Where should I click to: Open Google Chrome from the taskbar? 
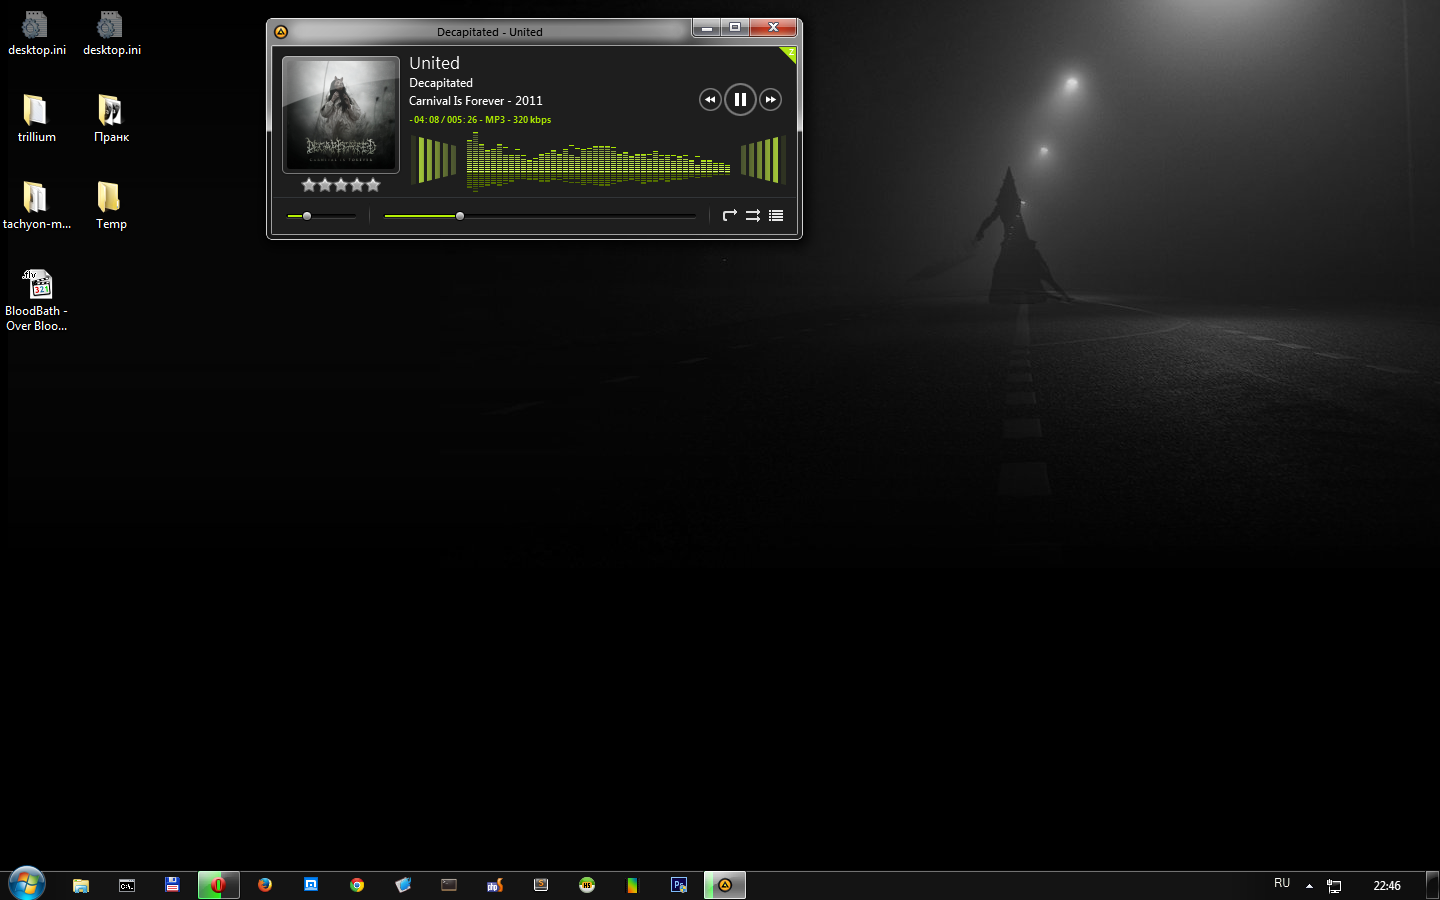coord(357,885)
